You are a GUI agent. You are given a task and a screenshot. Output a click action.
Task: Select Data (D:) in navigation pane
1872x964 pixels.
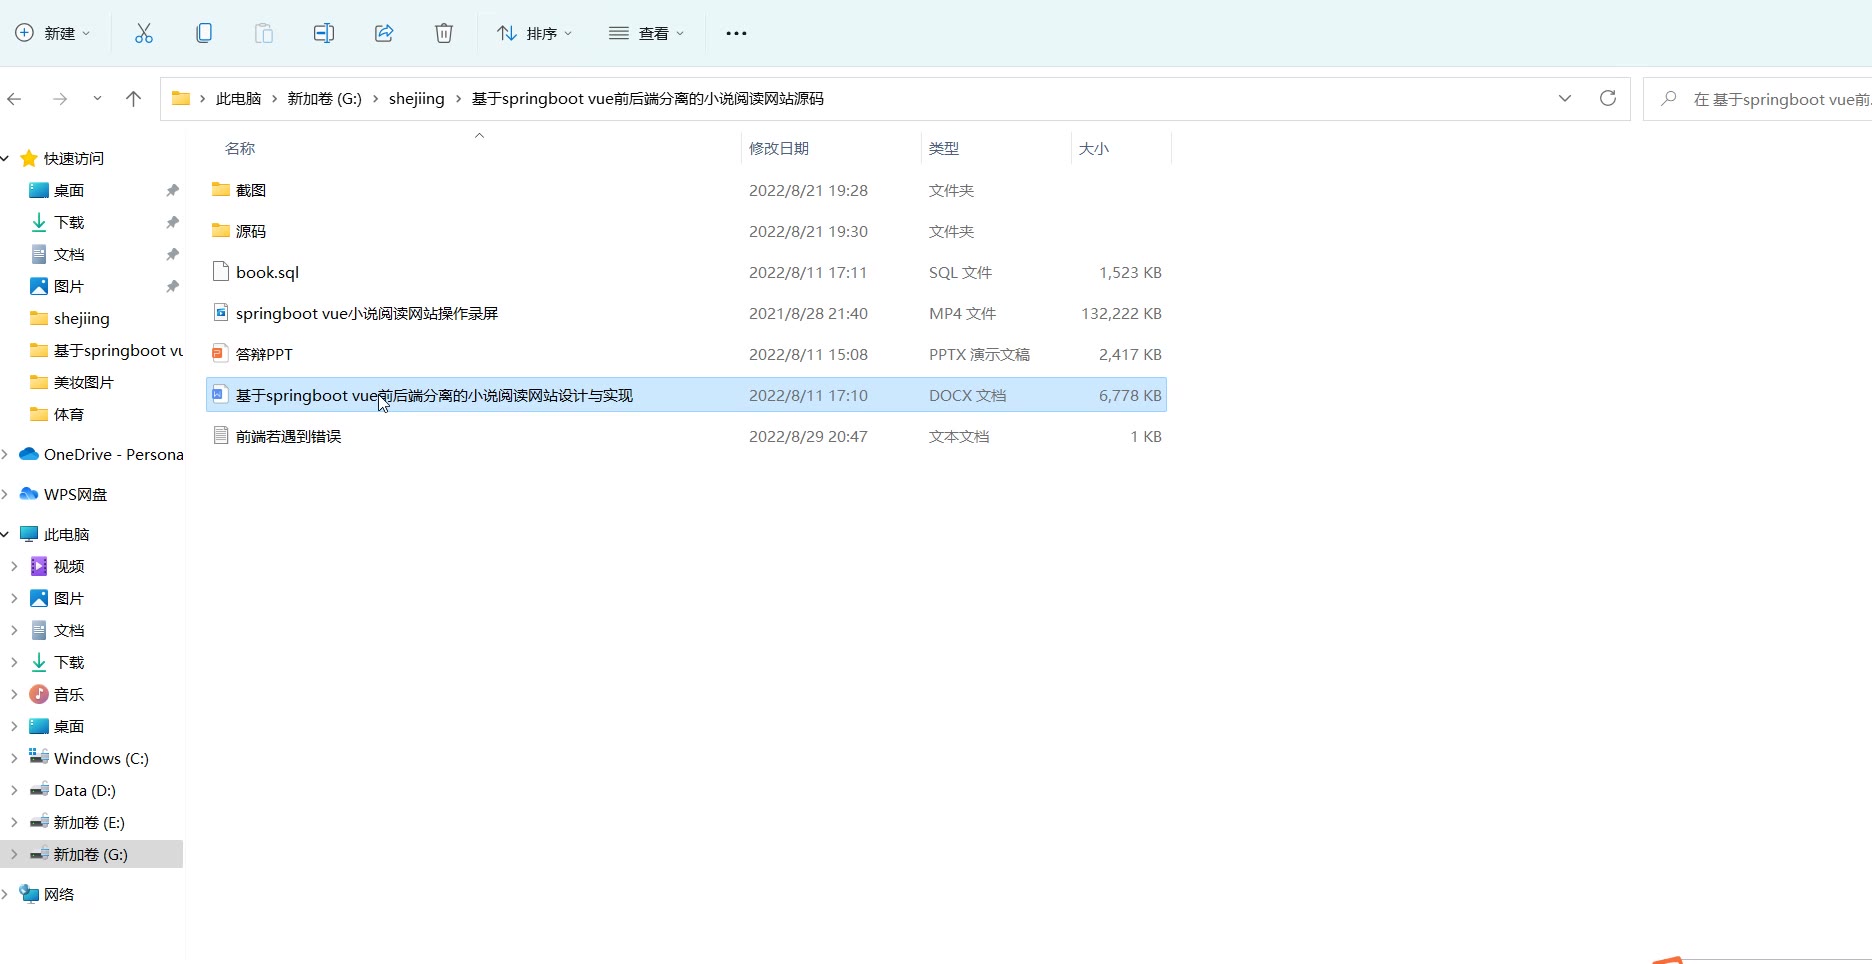point(85,790)
